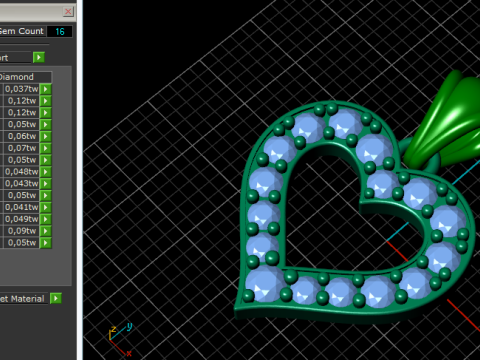Click the green arrow beside 0,07tw
The image size is (480, 360).
(x=46, y=148)
